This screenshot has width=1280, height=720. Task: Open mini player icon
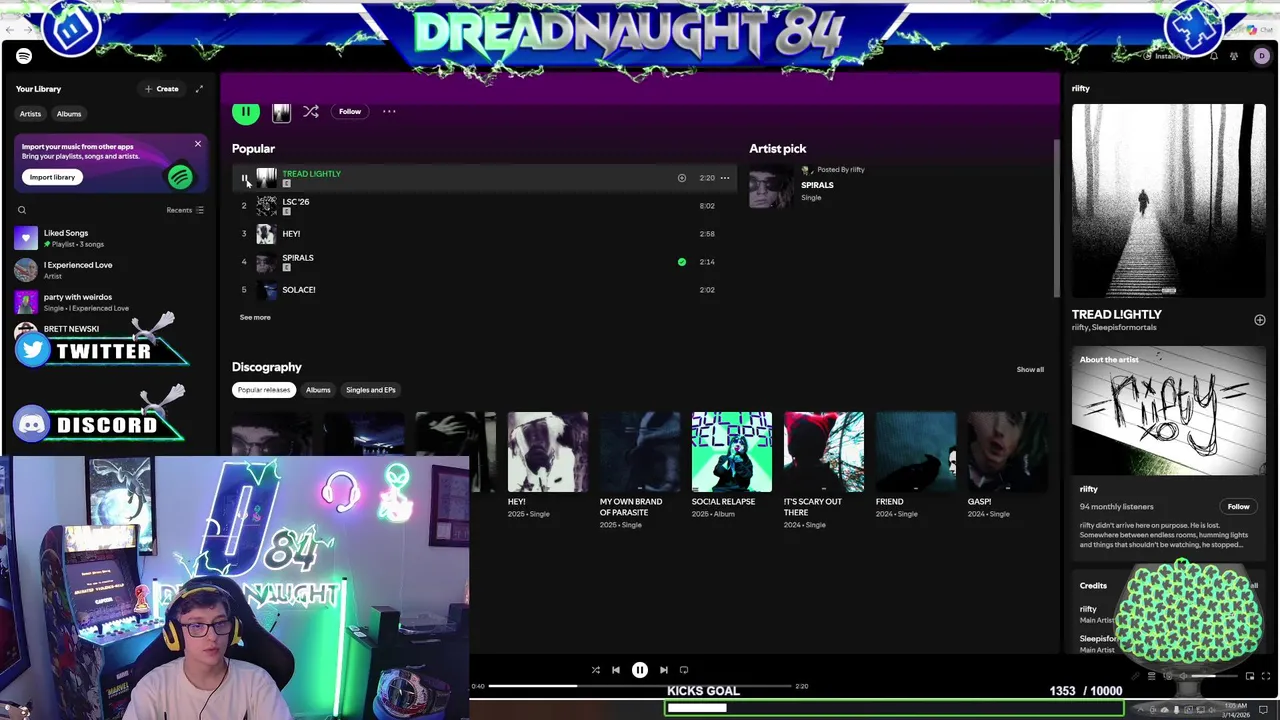point(1250,677)
